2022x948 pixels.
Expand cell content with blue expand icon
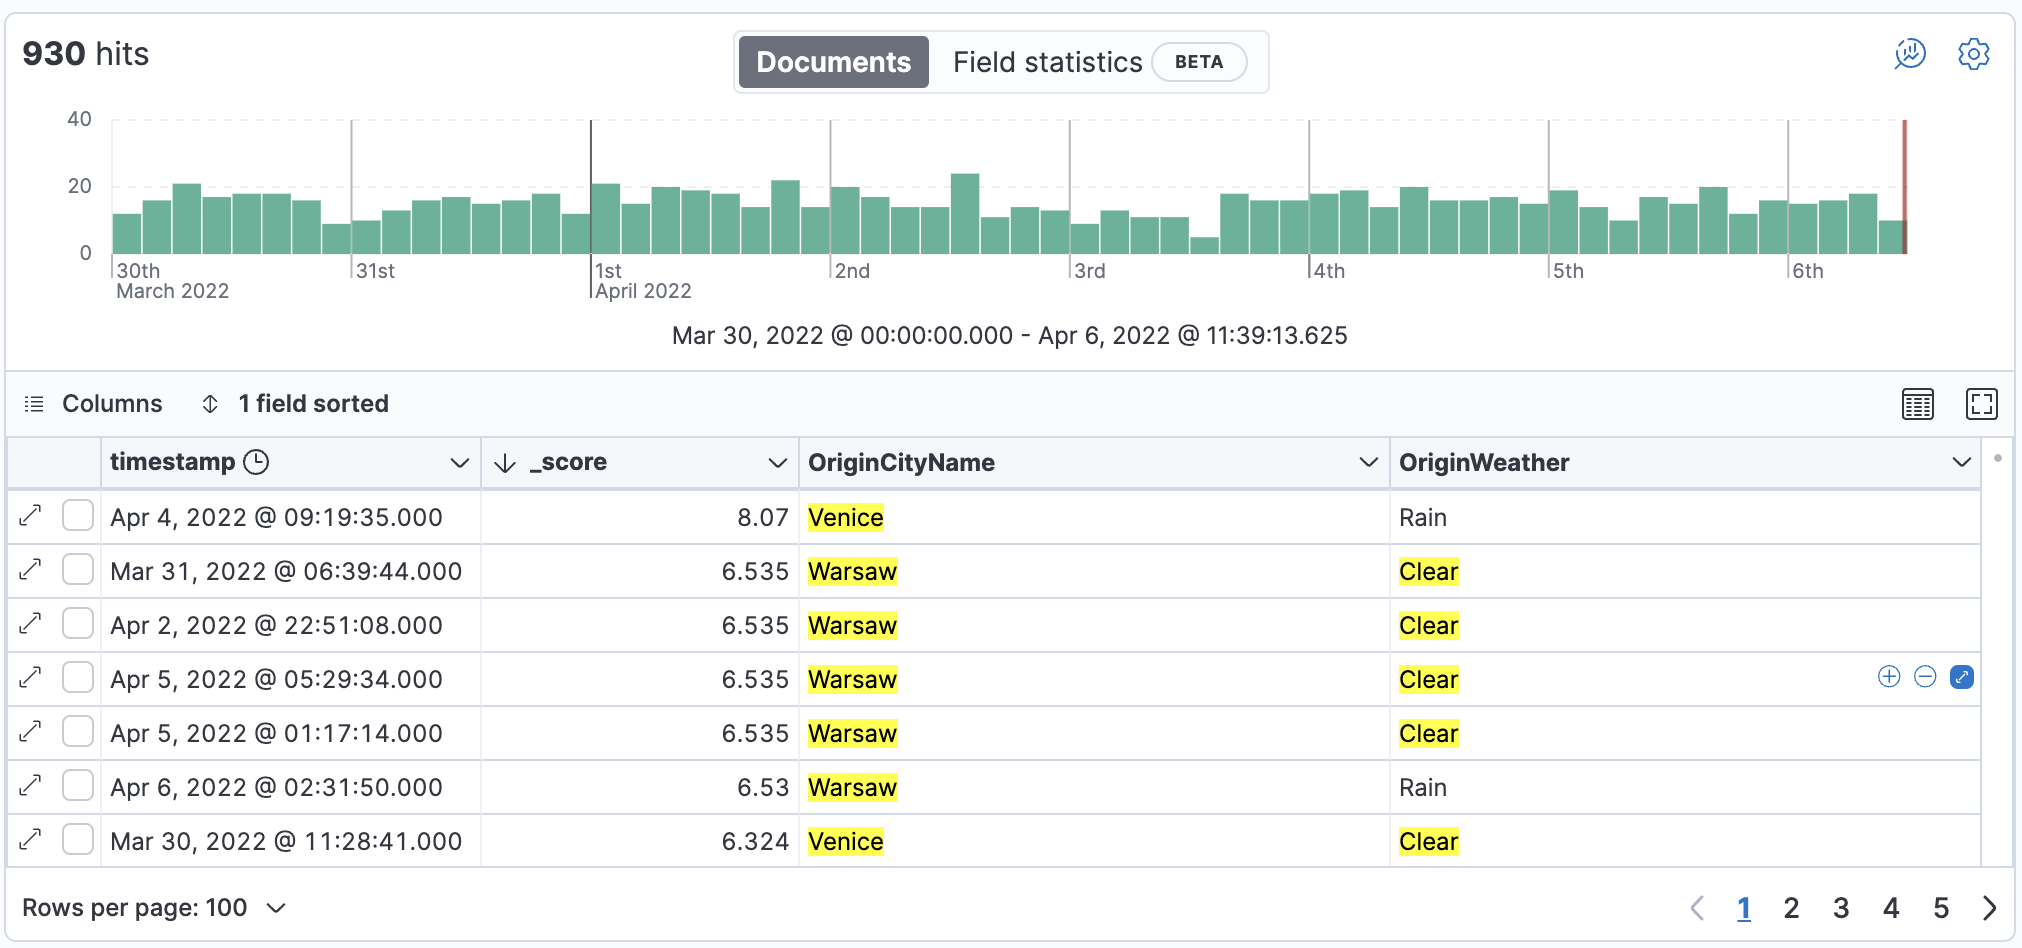tap(1962, 677)
